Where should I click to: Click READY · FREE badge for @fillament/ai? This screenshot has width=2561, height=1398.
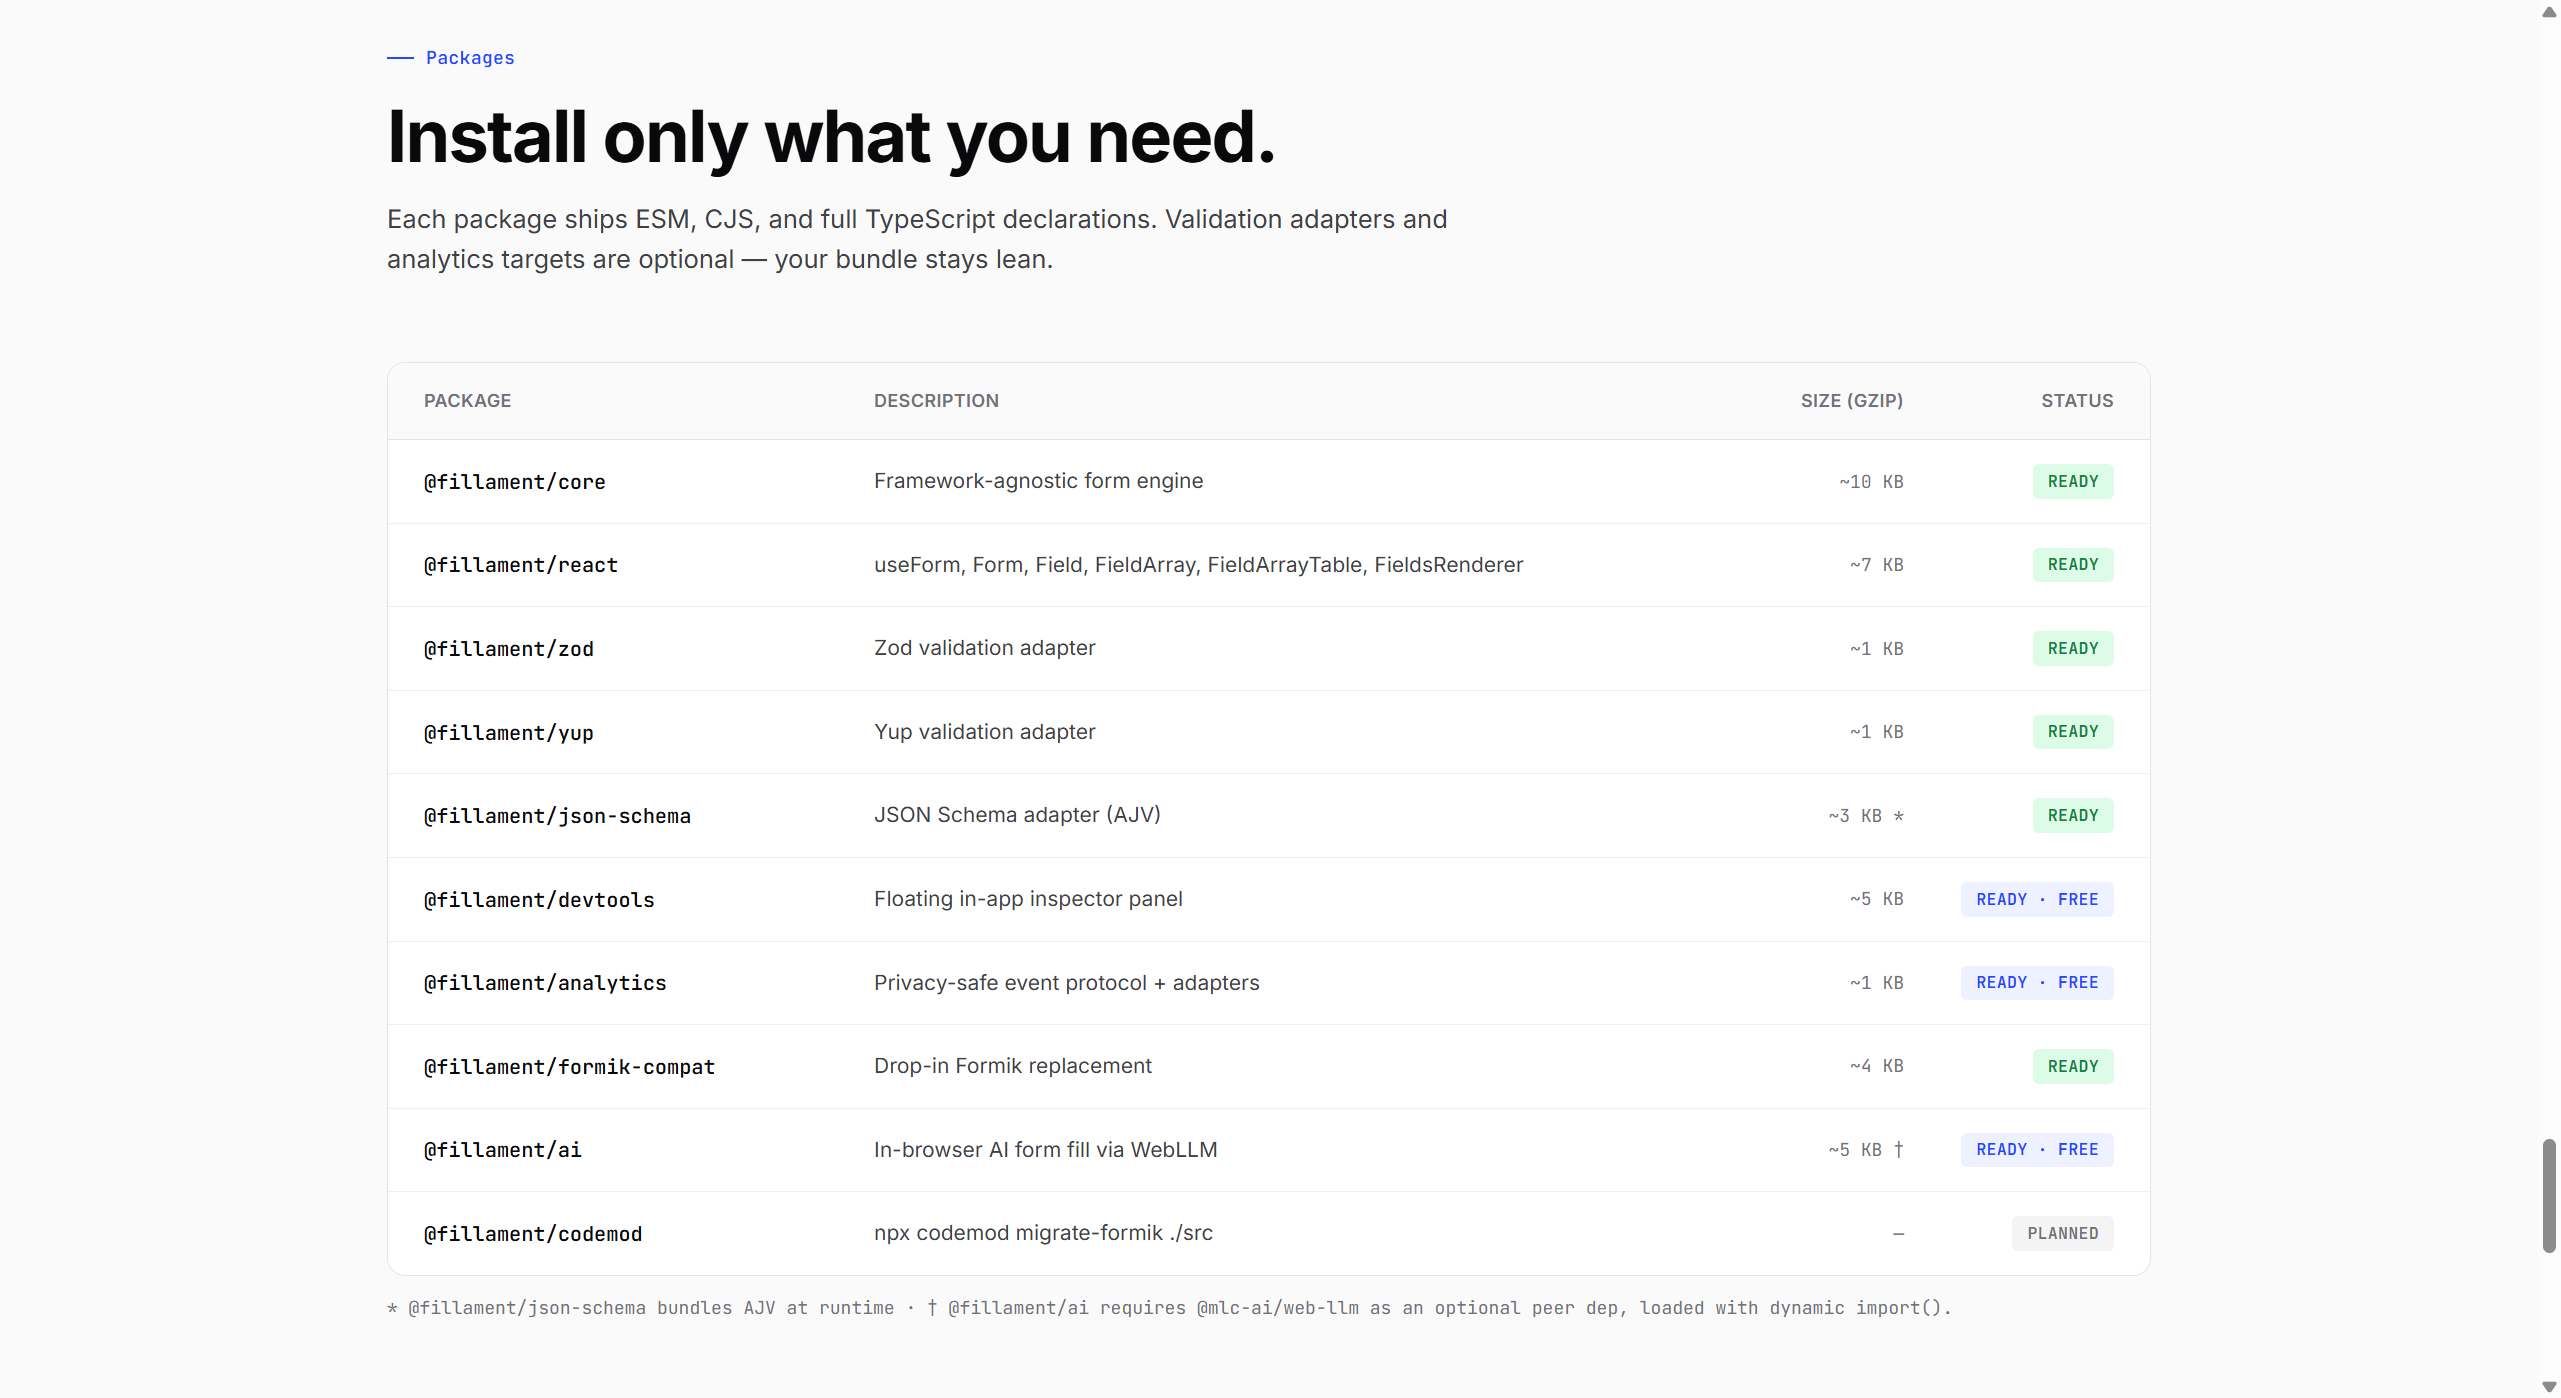2037,1150
